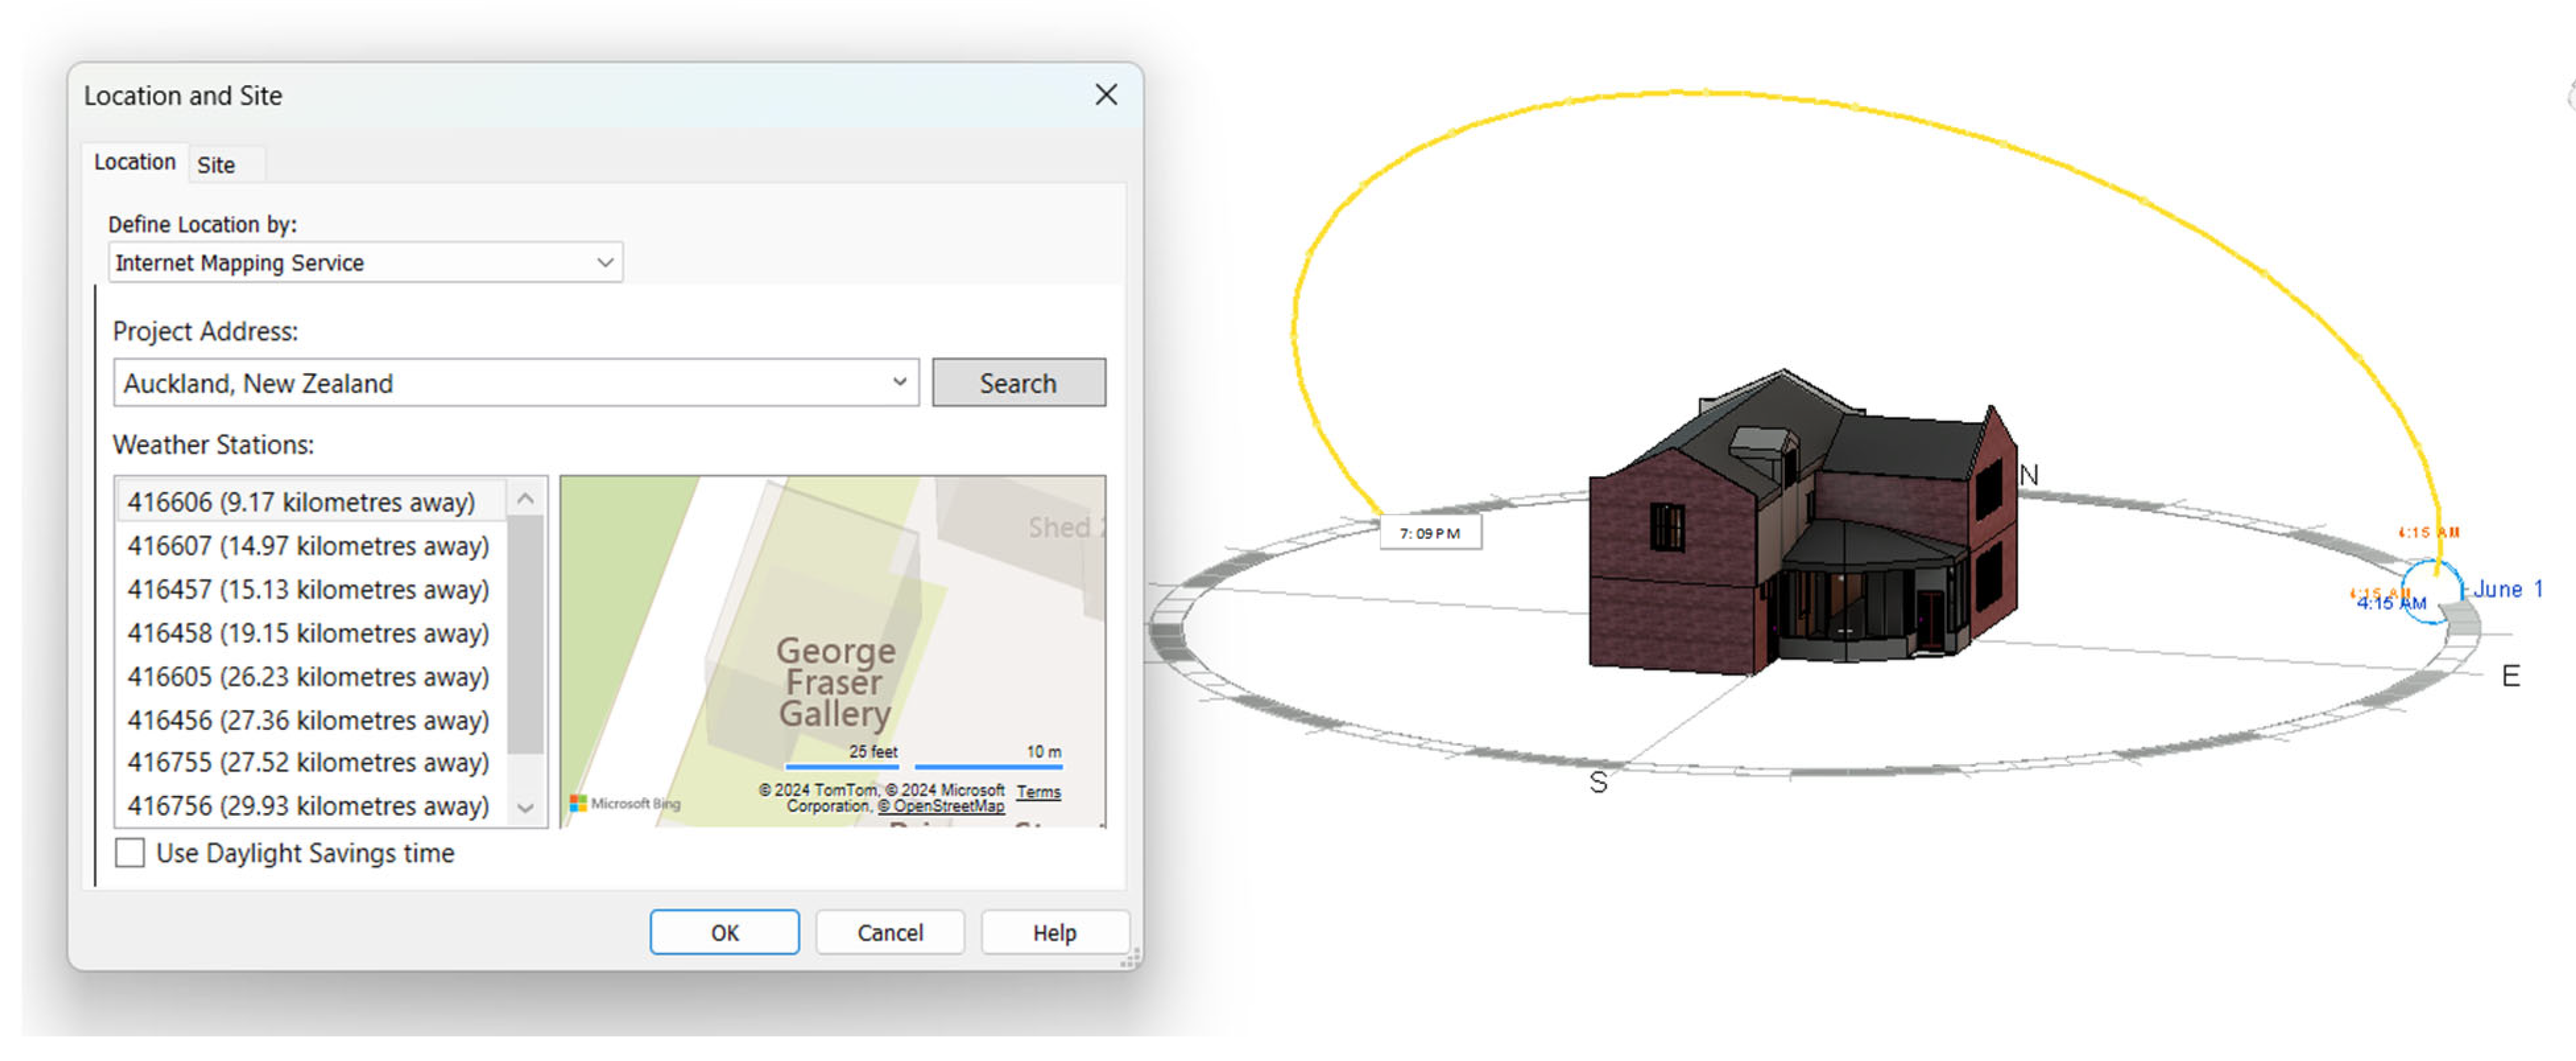Switch to the Site tab

click(216, 165)
